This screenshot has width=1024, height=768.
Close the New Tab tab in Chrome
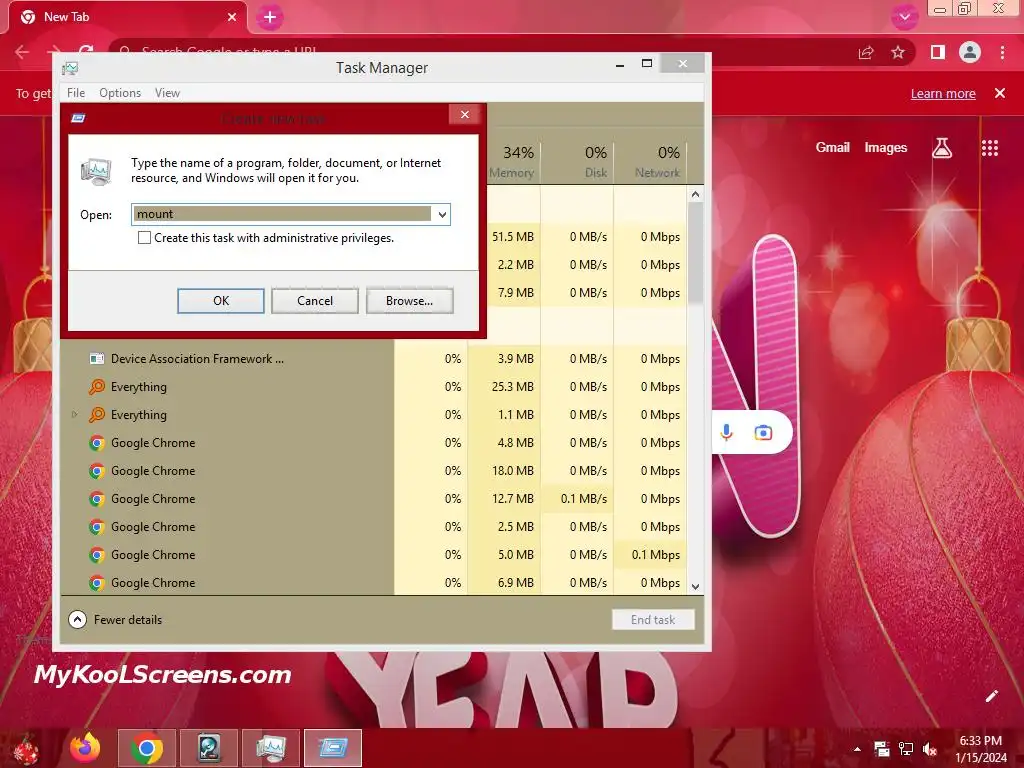[x=232, y=17]
